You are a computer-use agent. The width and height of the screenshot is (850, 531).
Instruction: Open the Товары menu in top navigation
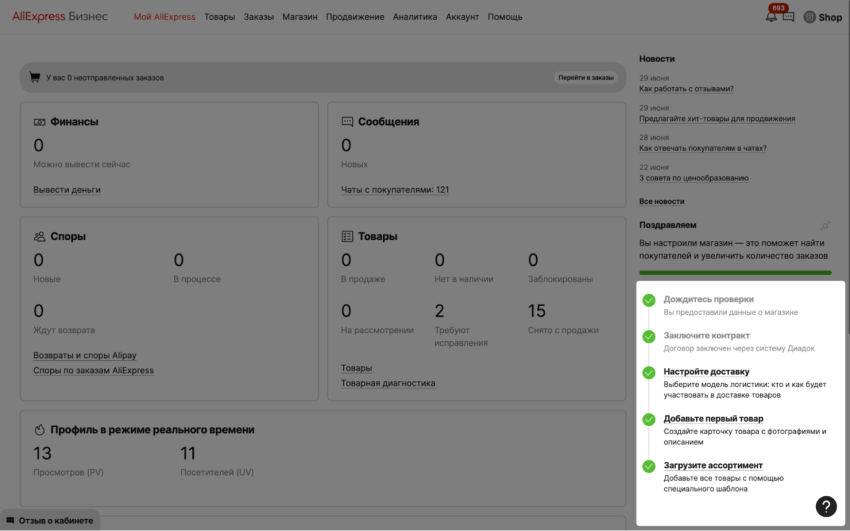220,17
